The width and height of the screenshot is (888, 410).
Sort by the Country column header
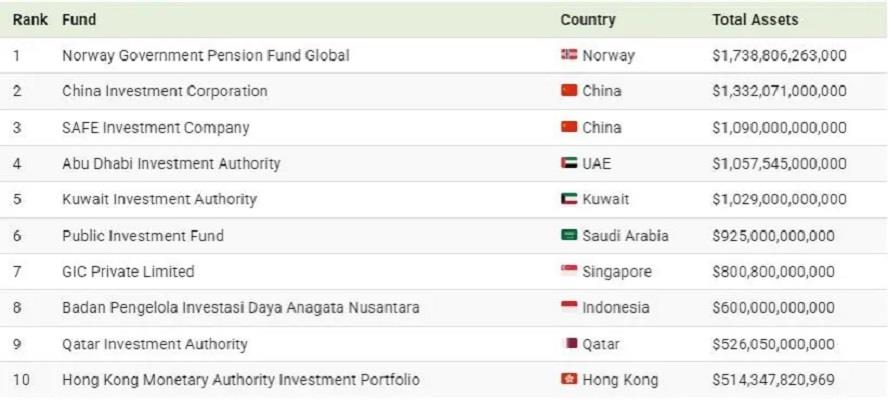[588, 20]
